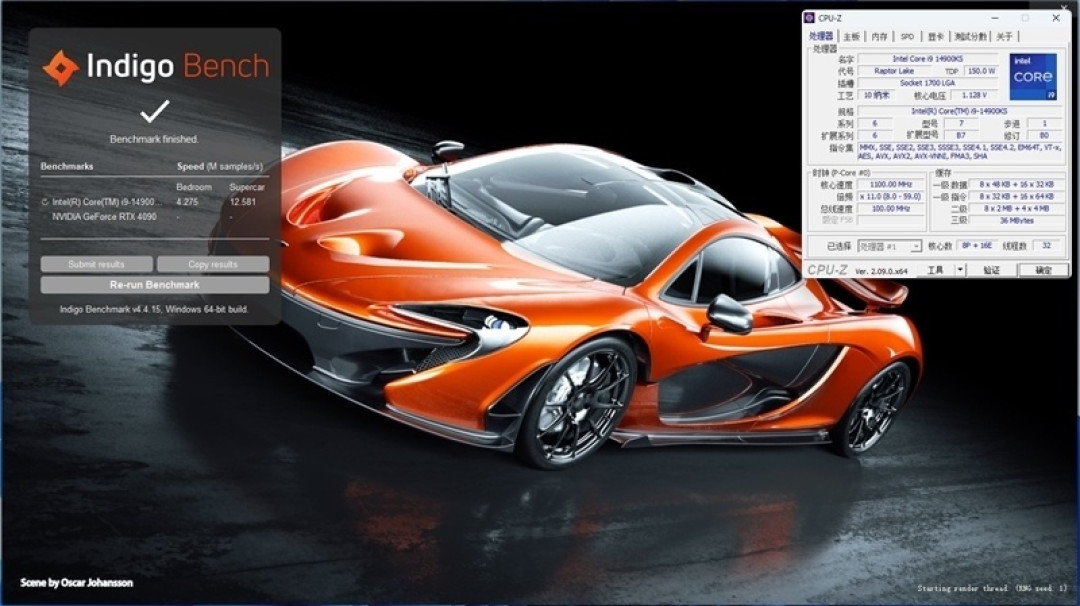Open the 处理器 tab in CPU-Z
The height and width of the screenshot is (606, 1080).
(820, 36)
